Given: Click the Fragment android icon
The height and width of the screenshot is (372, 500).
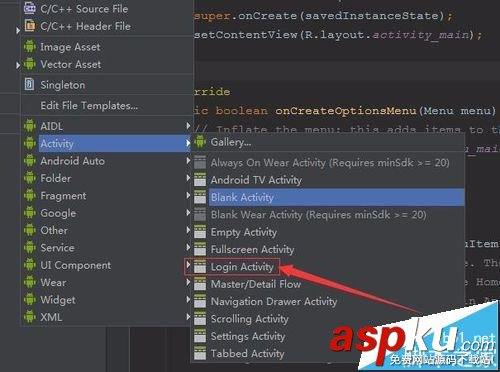Looking at the screenshot, I should point(30,195).
